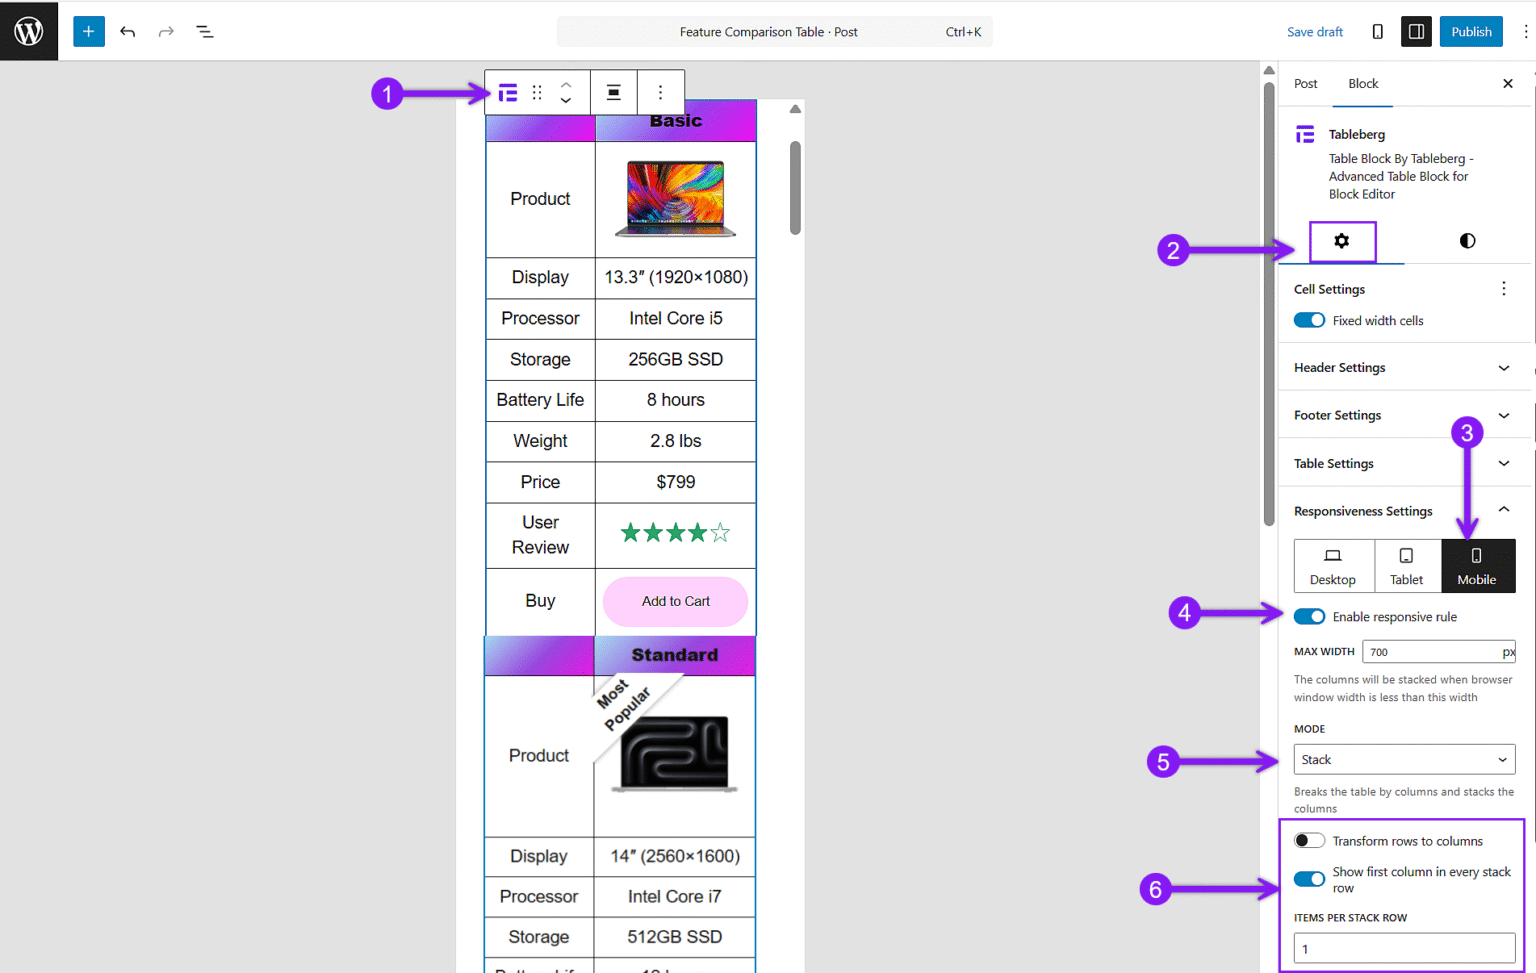Switch to the Post tab

click(x=1305, y=84)
